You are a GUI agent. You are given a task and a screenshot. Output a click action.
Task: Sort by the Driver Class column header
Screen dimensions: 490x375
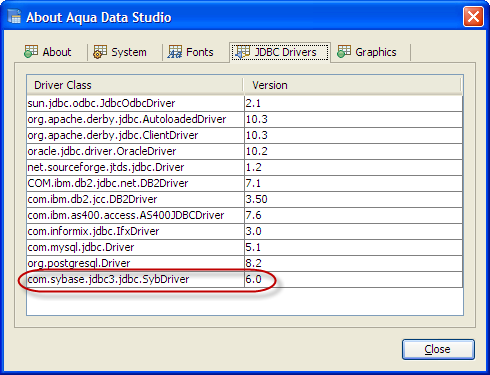[135, 85]
